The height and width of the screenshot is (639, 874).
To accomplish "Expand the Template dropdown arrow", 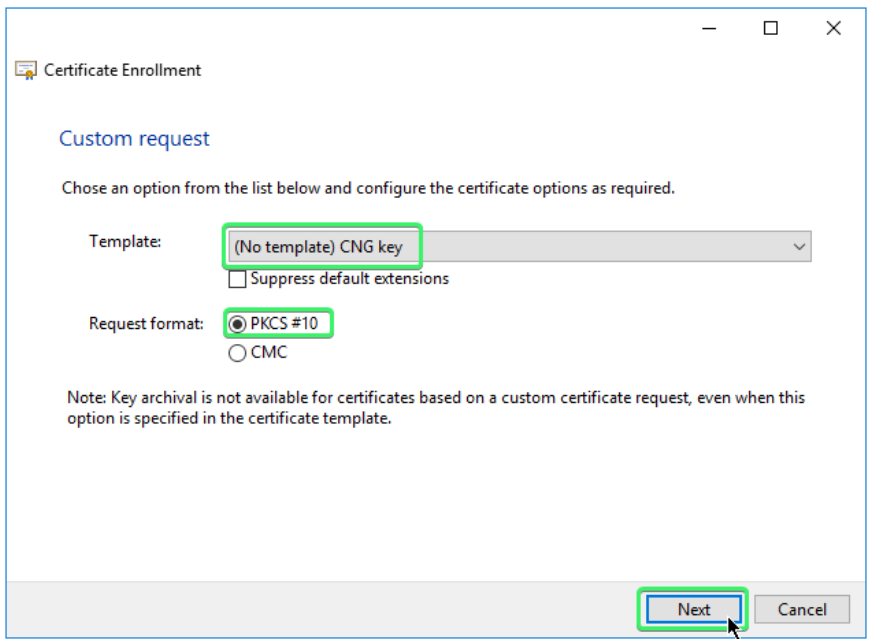I will click(798, 246).
